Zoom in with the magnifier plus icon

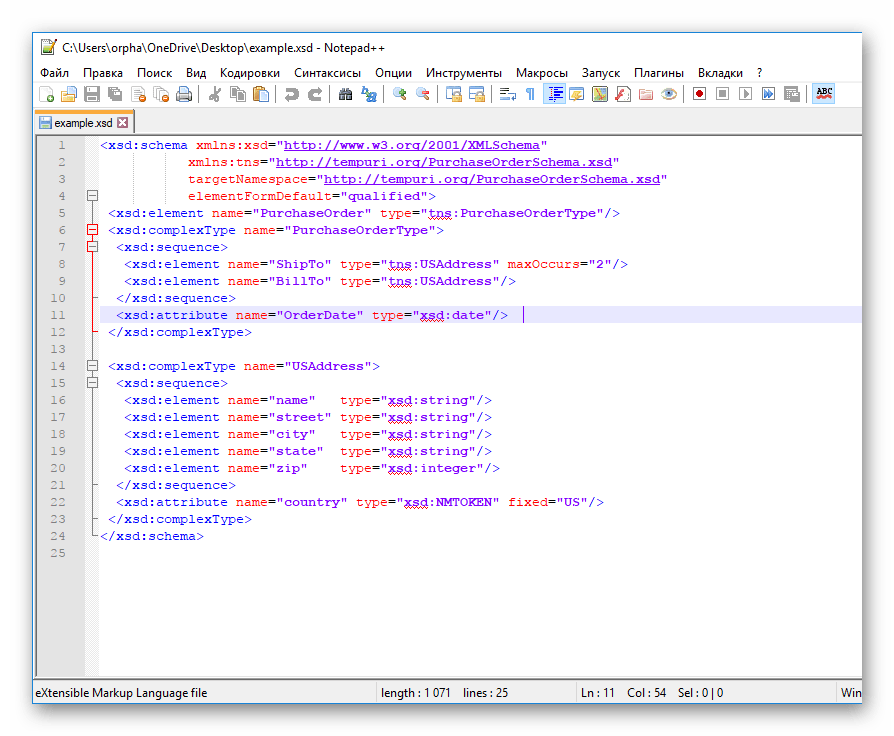pyautogui.click(x=400, y=94)
